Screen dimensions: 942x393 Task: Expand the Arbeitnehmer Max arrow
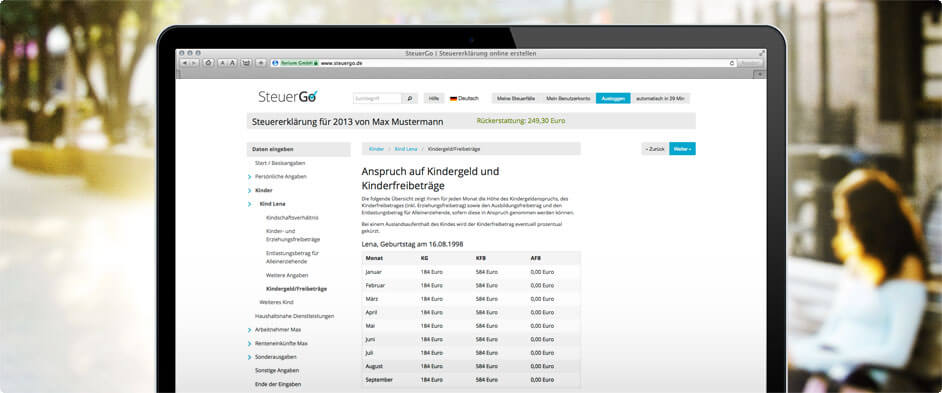pyautogui.click(x=249, y=330)
